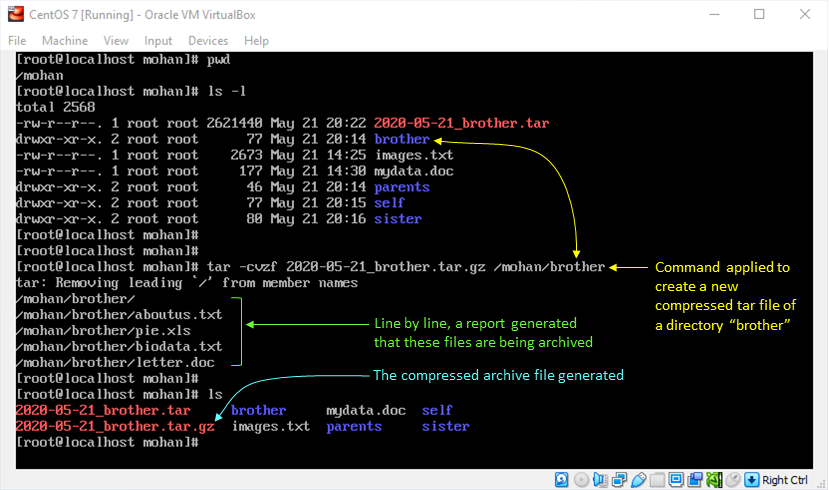
Task: Click the '/mohan/brother/aboutus.txt' output line
Action: (119, 315)
